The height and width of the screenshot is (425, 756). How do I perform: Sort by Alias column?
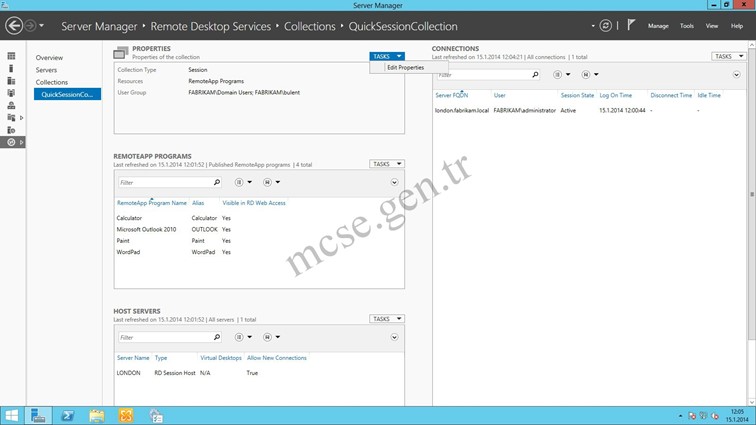click(x=198, y=203)
